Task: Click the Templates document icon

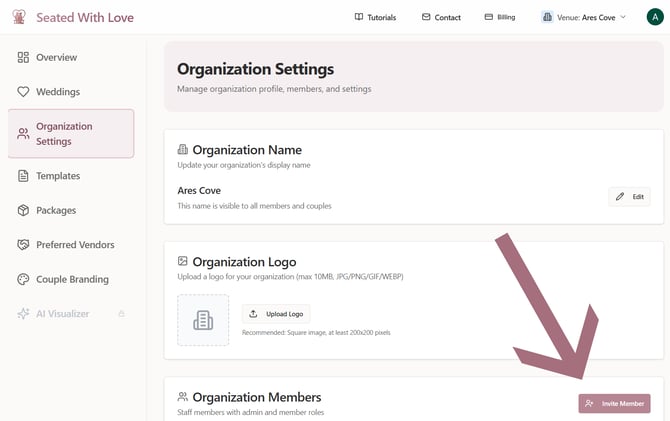Action: coord(23,176)
